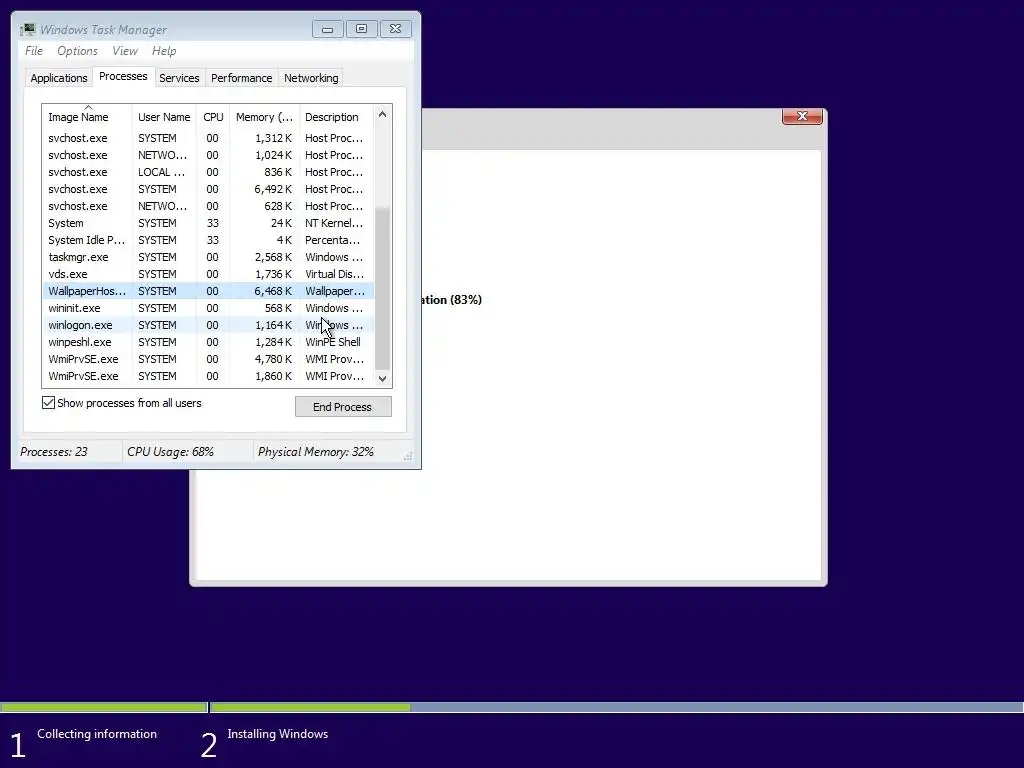Switch to the Applications tab
Image resolution: width=1024 pixels, height=768 pixels.
59,78
